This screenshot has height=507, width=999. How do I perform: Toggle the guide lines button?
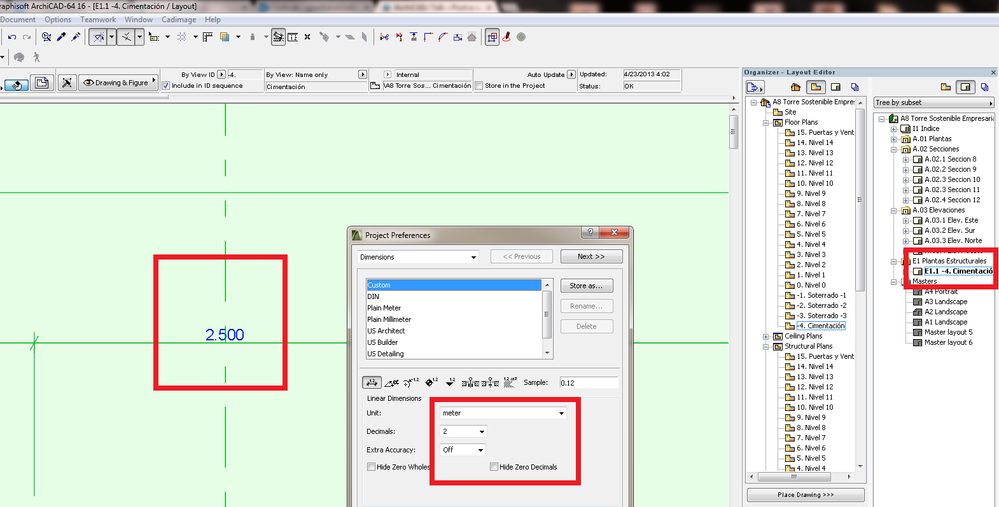pos(97,37)
